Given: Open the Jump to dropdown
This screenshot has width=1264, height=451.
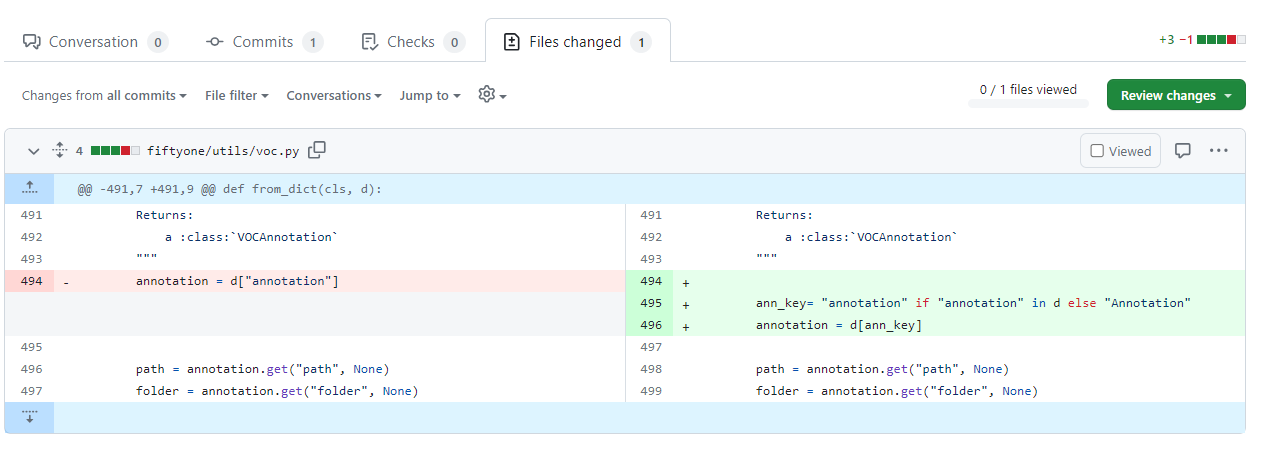Looking at the screenshot, I should [x=430, y=96].
